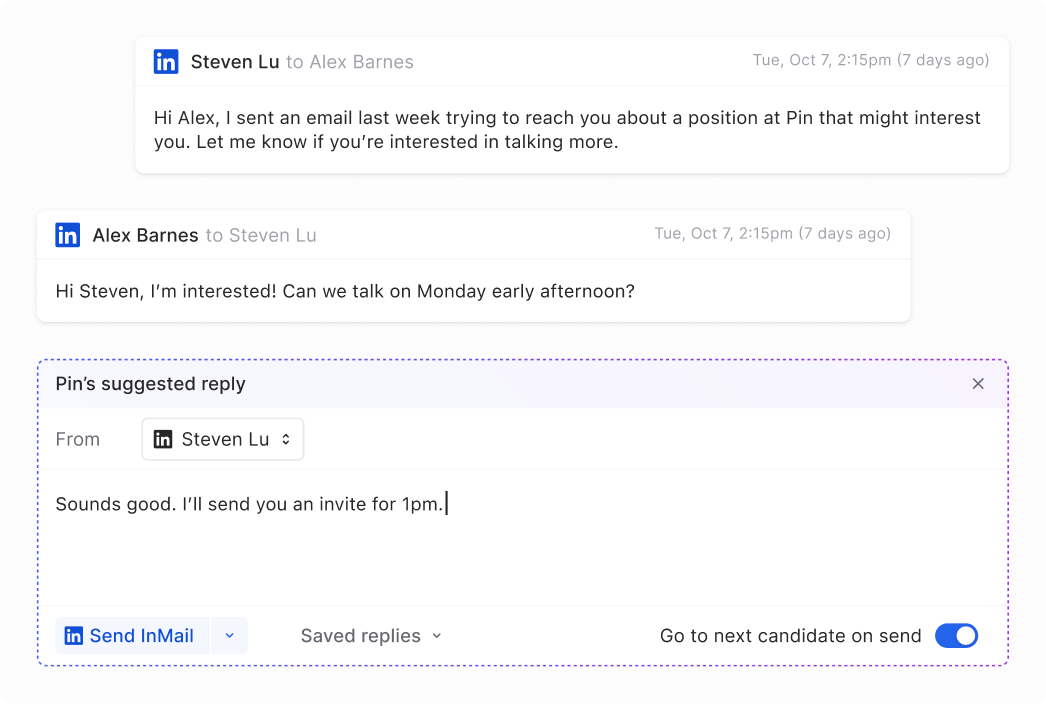
Task: Click first message timestamp Tue, Oct 7
Action: point(870,60)
